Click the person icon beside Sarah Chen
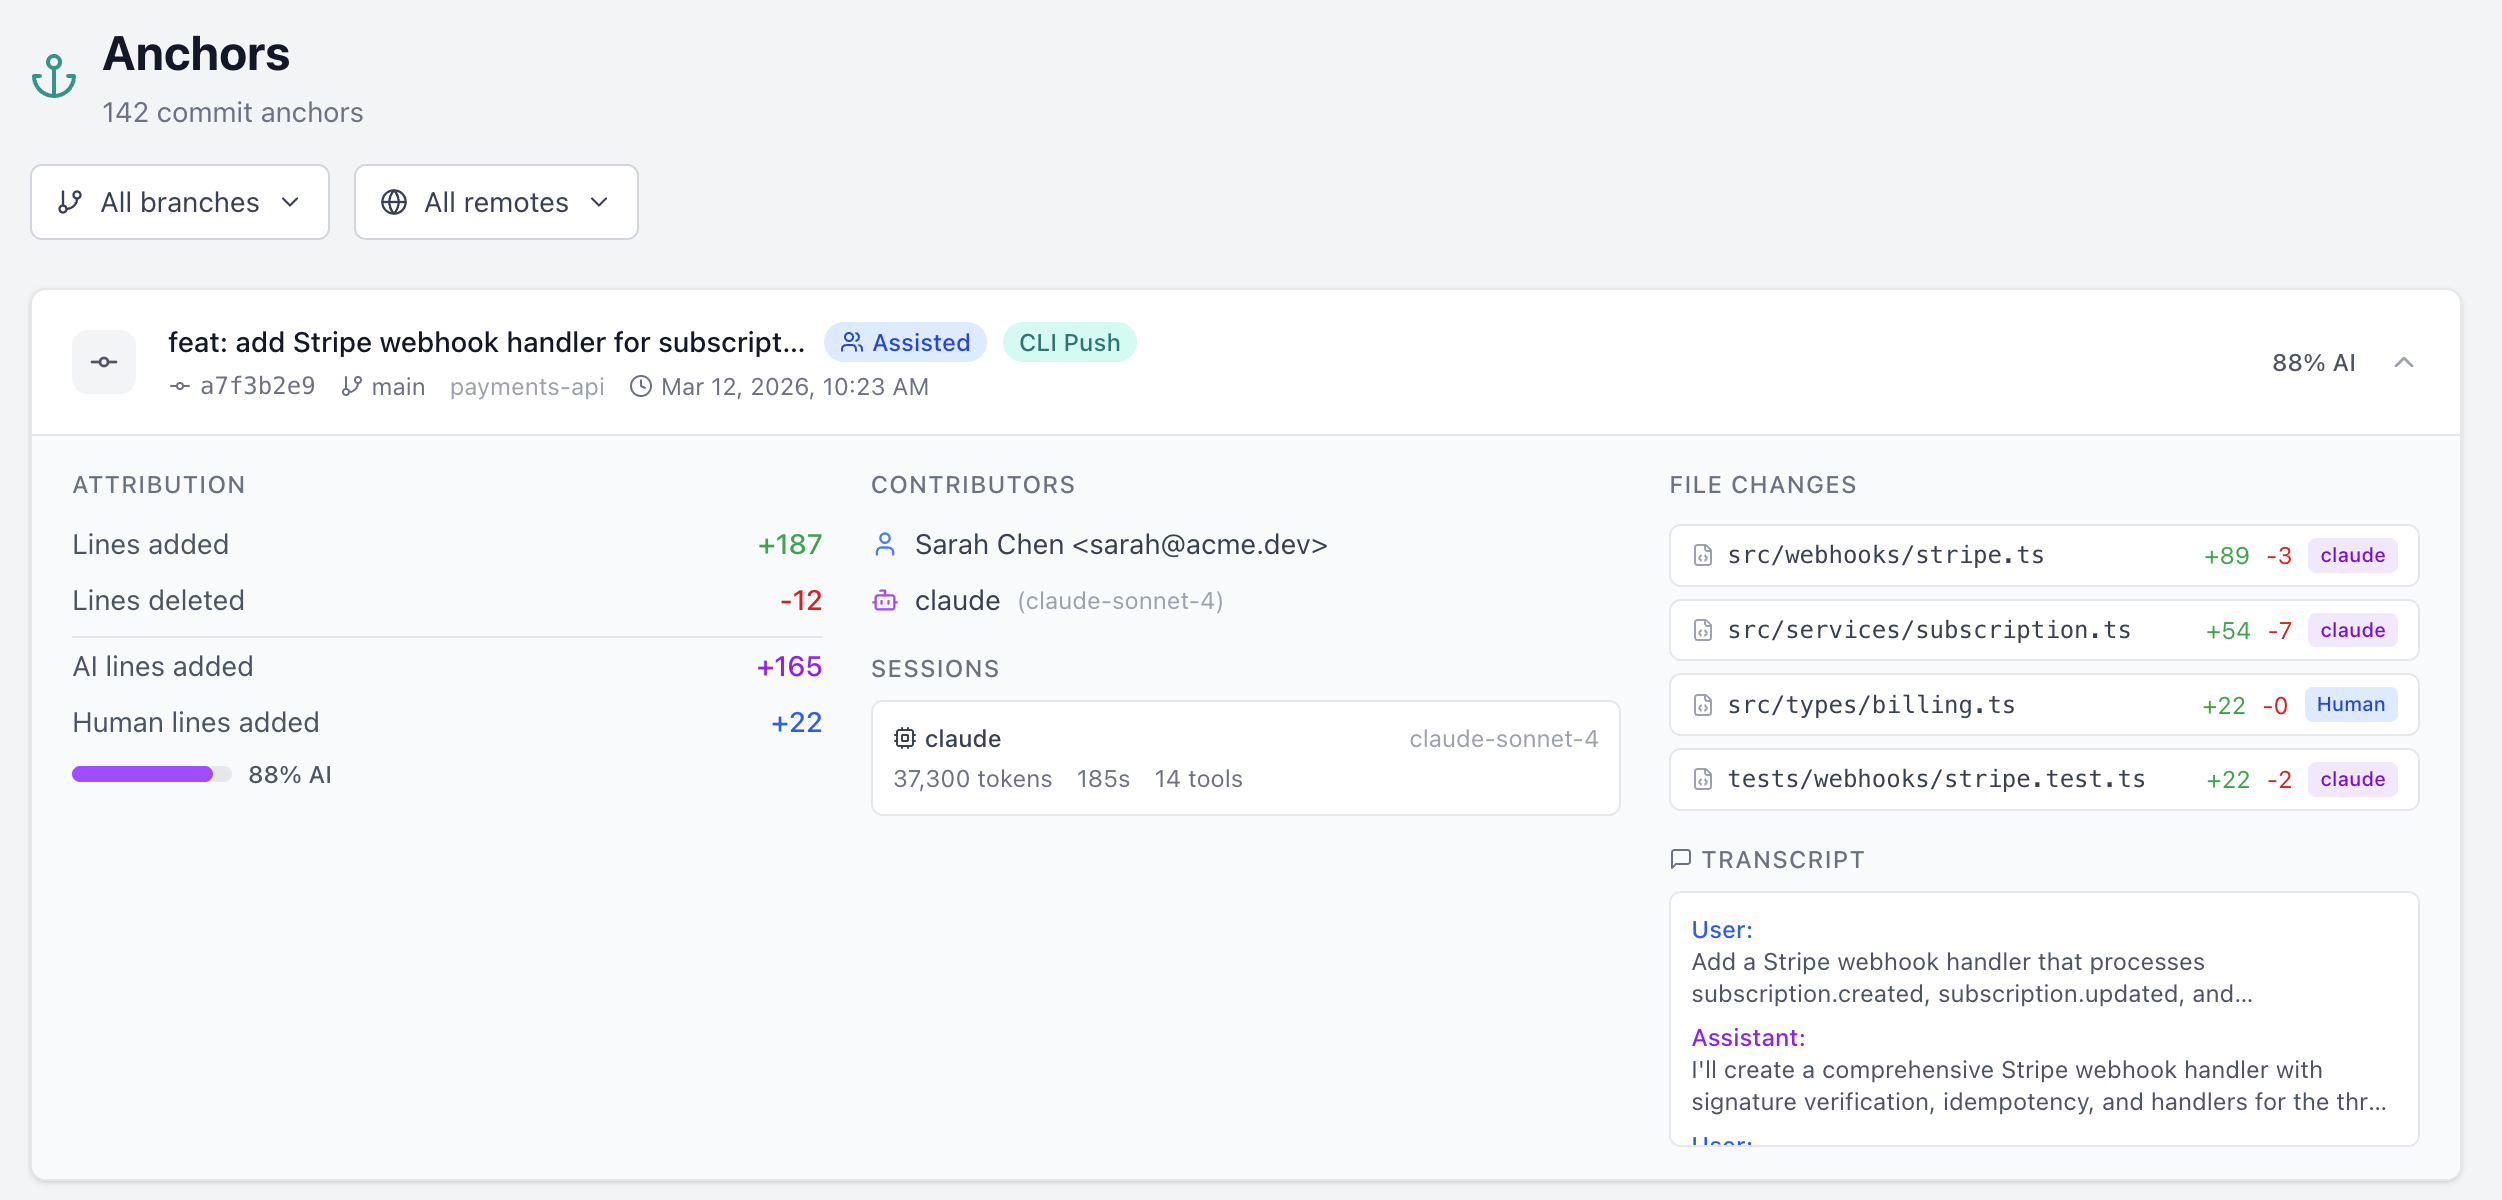Image resolution: width=2502 pixels, height=1200 pixels. click(x=885, y=544)
